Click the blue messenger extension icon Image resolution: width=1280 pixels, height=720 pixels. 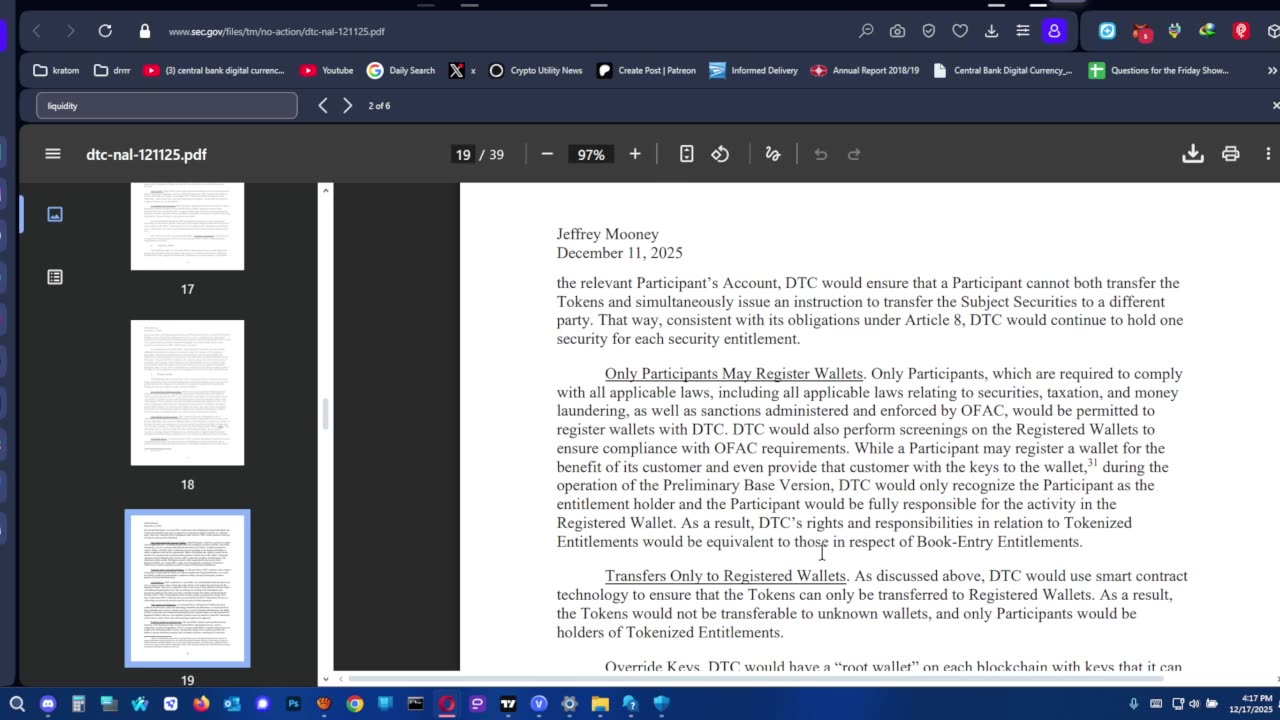[x=1107, y=31]
